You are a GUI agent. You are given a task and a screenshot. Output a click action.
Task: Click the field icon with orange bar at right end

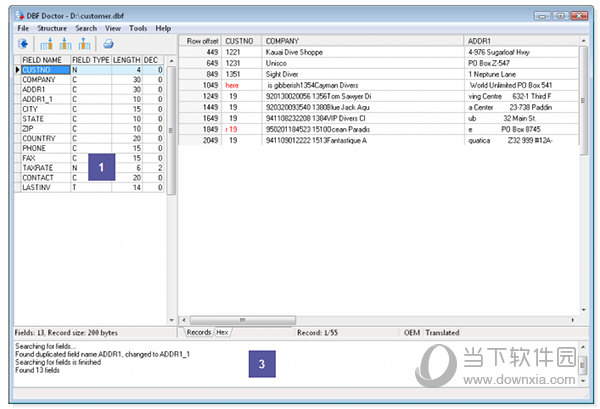[x=46, y=44]
